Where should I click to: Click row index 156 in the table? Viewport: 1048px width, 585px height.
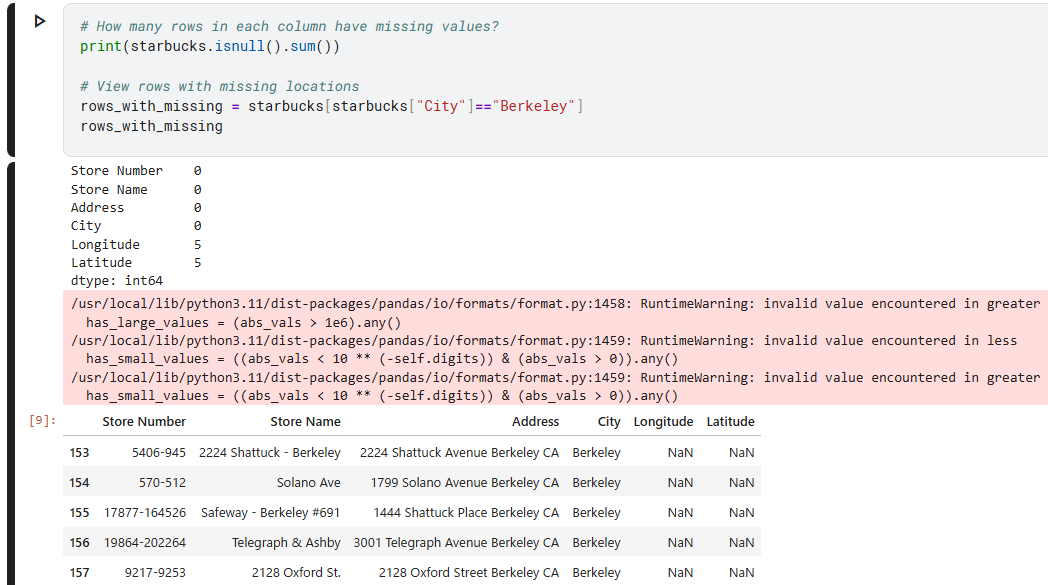pos(80,543)
